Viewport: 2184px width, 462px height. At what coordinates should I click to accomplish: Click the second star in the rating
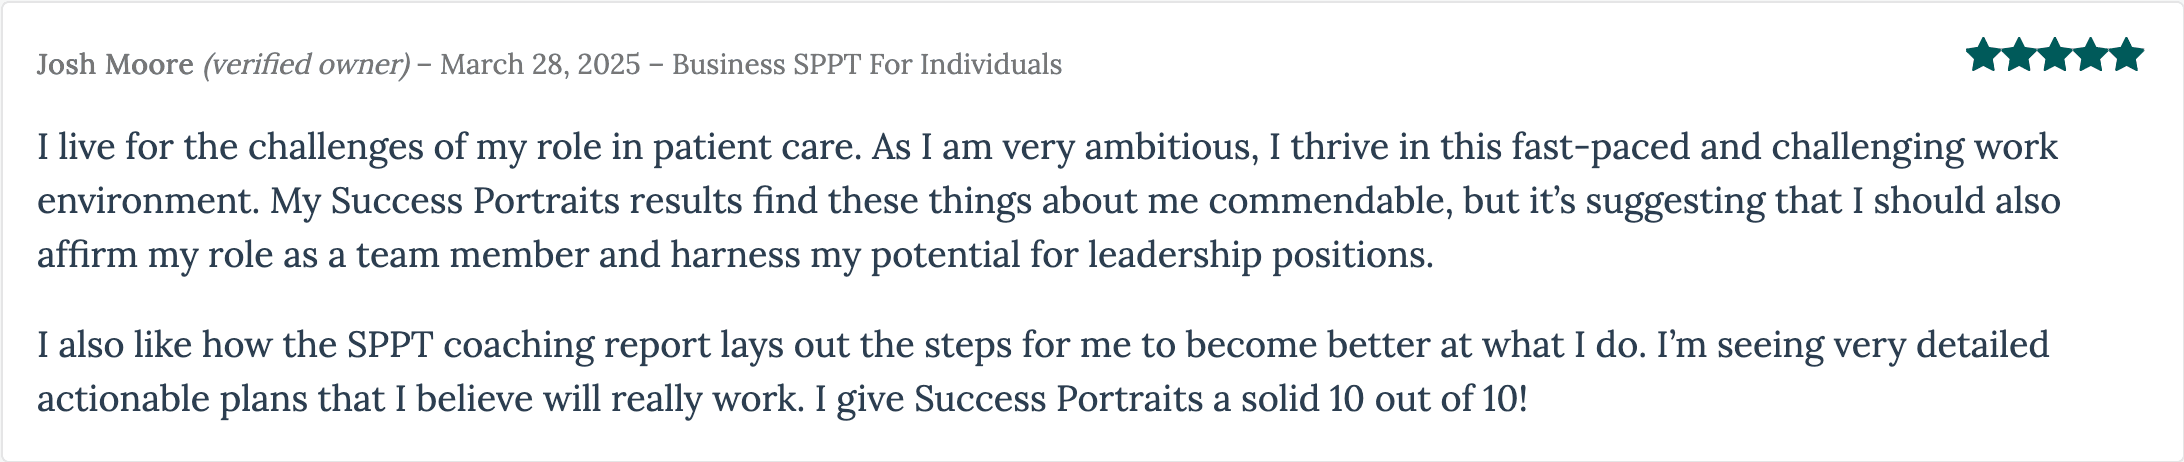pos(2019,55)
